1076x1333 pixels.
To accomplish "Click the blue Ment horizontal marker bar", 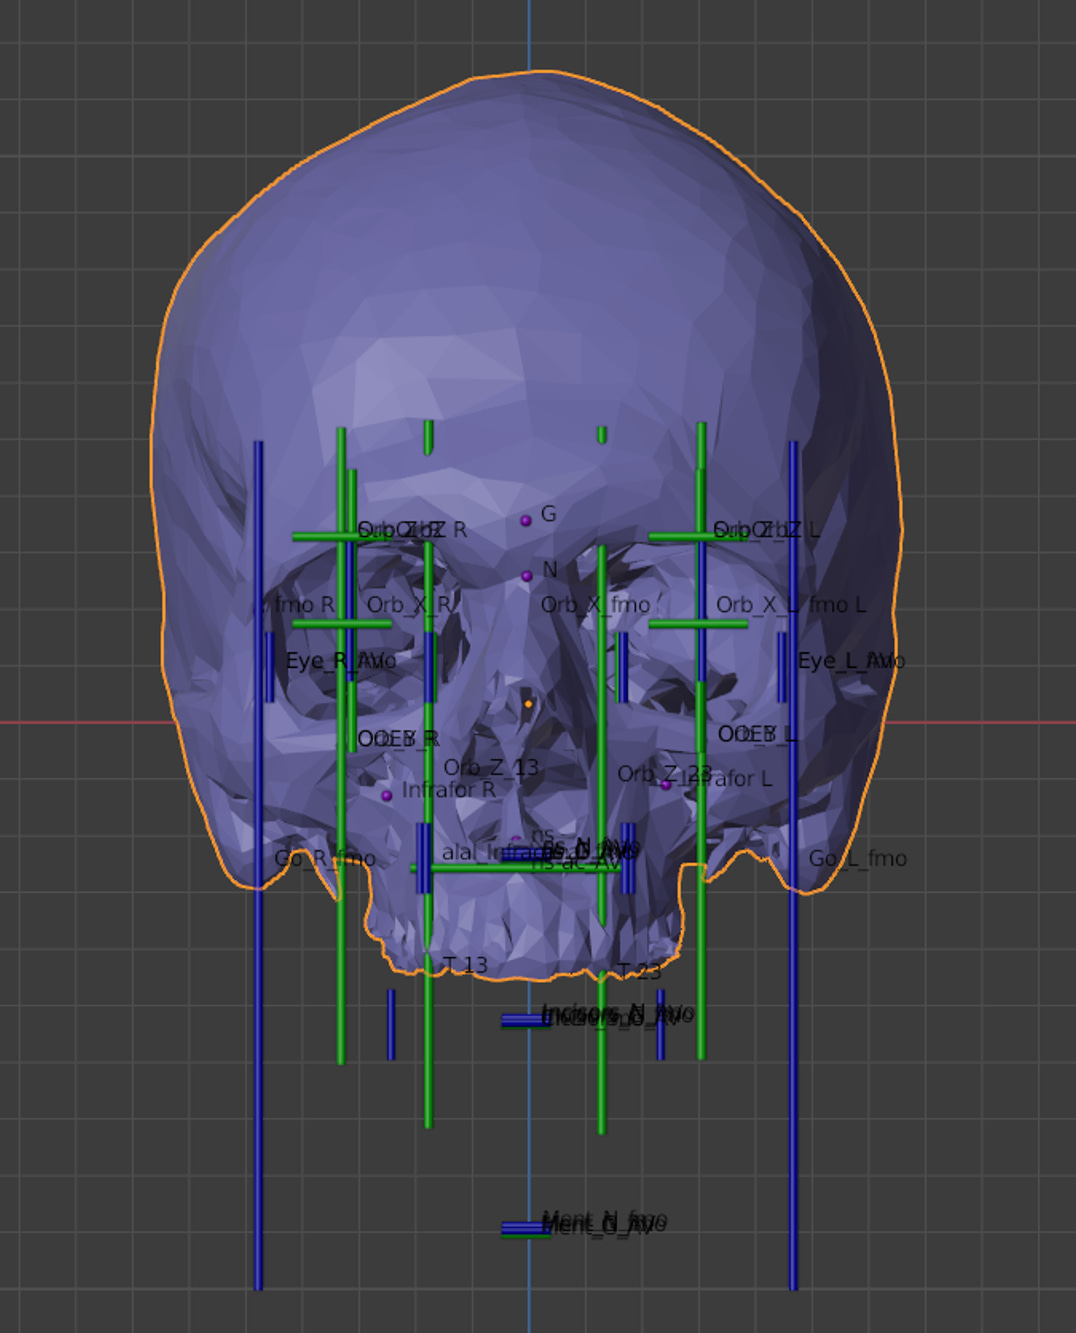I will 524,1228.
